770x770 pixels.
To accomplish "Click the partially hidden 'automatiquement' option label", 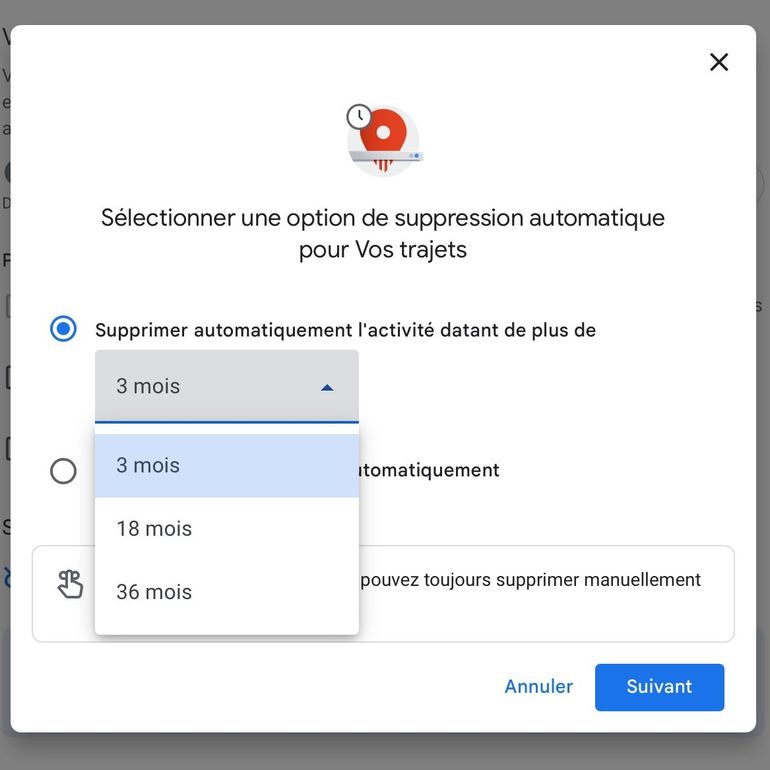I will 430,470.
